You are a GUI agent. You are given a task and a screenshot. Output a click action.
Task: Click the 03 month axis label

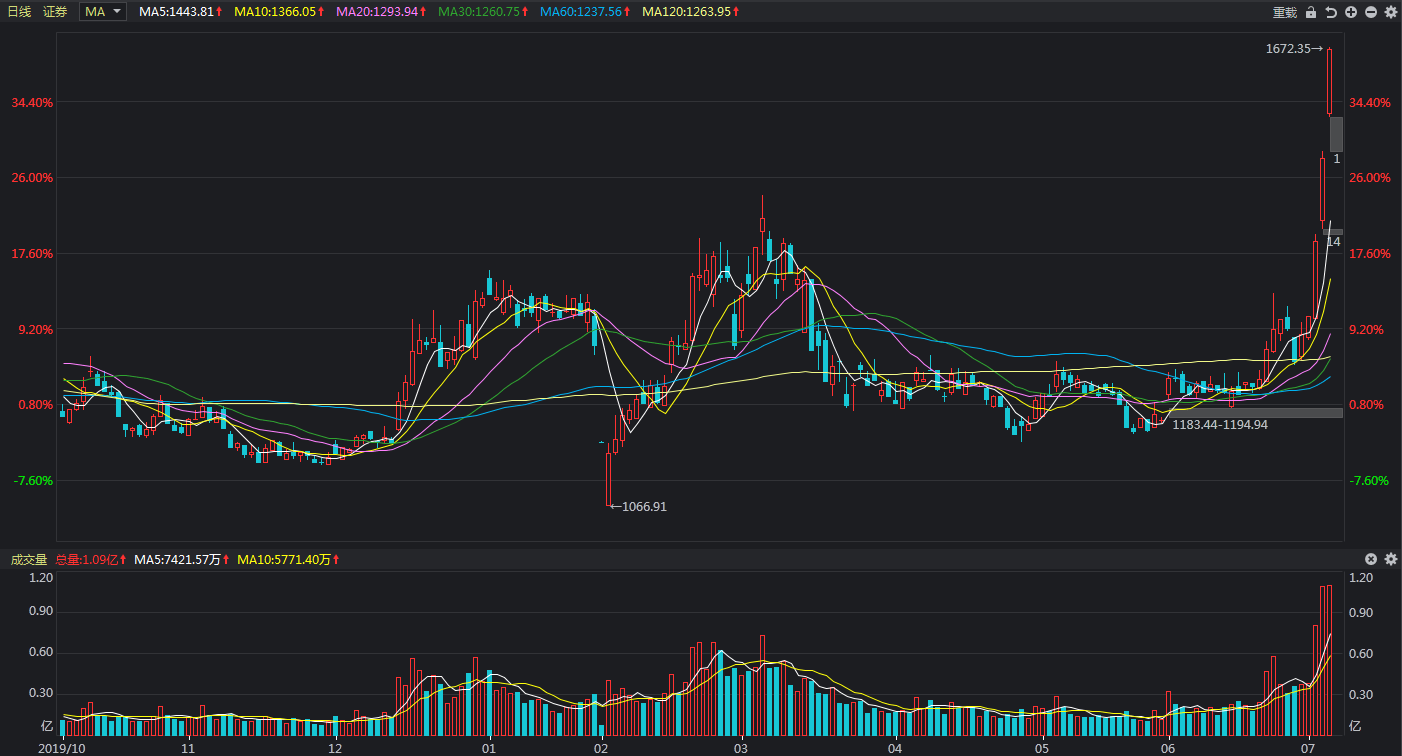pos(741,747)
